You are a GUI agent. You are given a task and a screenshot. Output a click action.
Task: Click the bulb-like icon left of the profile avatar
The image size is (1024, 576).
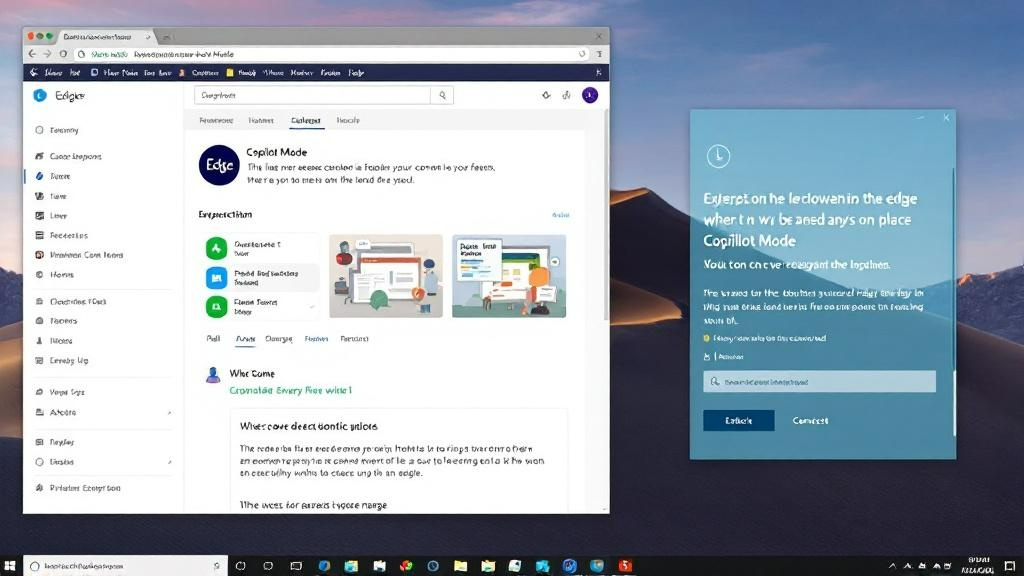tap(566, 95)
